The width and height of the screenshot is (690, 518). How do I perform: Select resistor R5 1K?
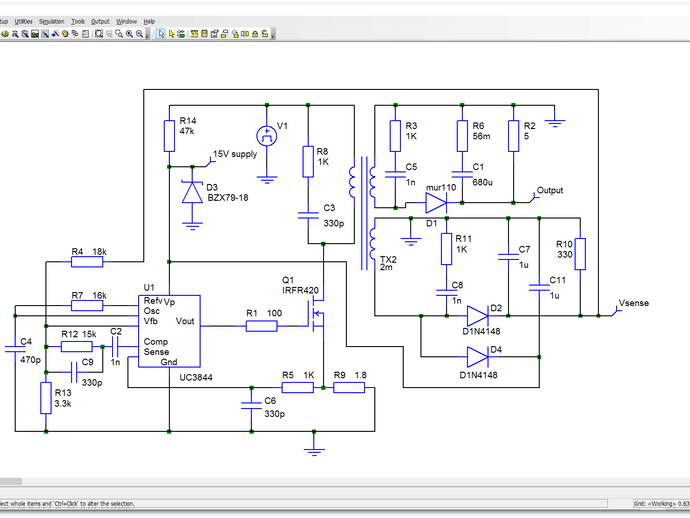(297, 388)
